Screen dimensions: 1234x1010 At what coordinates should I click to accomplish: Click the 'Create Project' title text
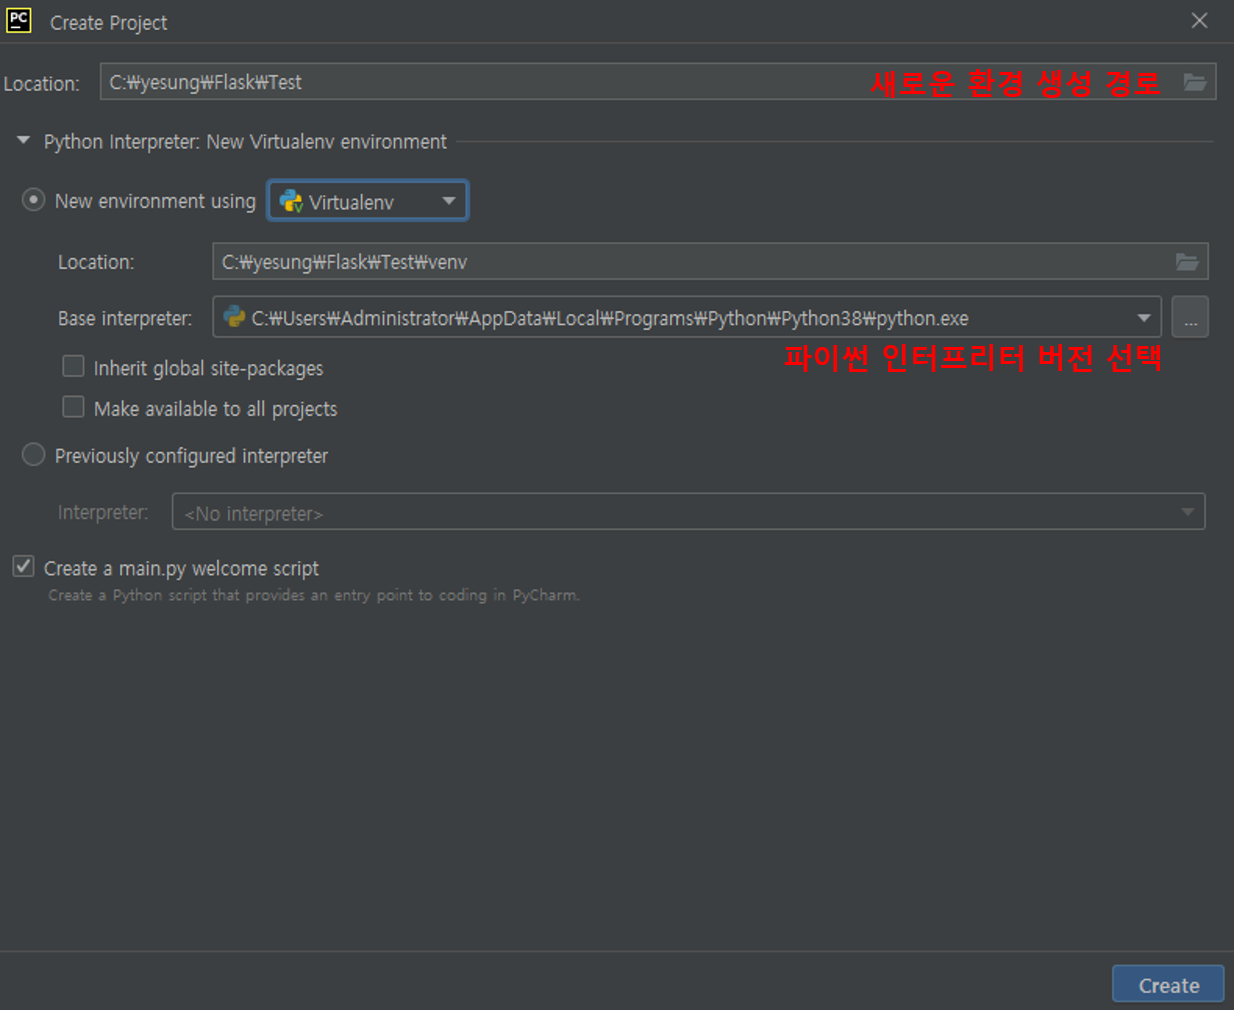click(x=108, y=22)
